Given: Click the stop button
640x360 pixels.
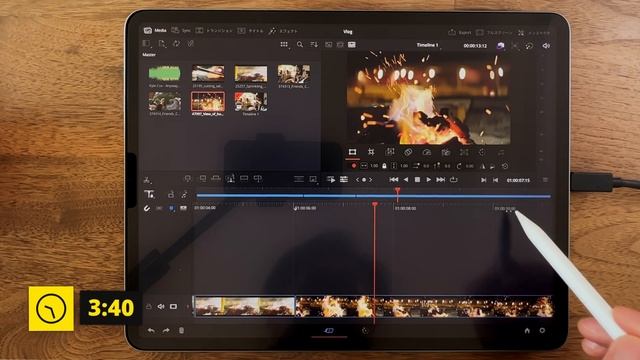Looking at the screenshot, I should (x=417, y=180).
